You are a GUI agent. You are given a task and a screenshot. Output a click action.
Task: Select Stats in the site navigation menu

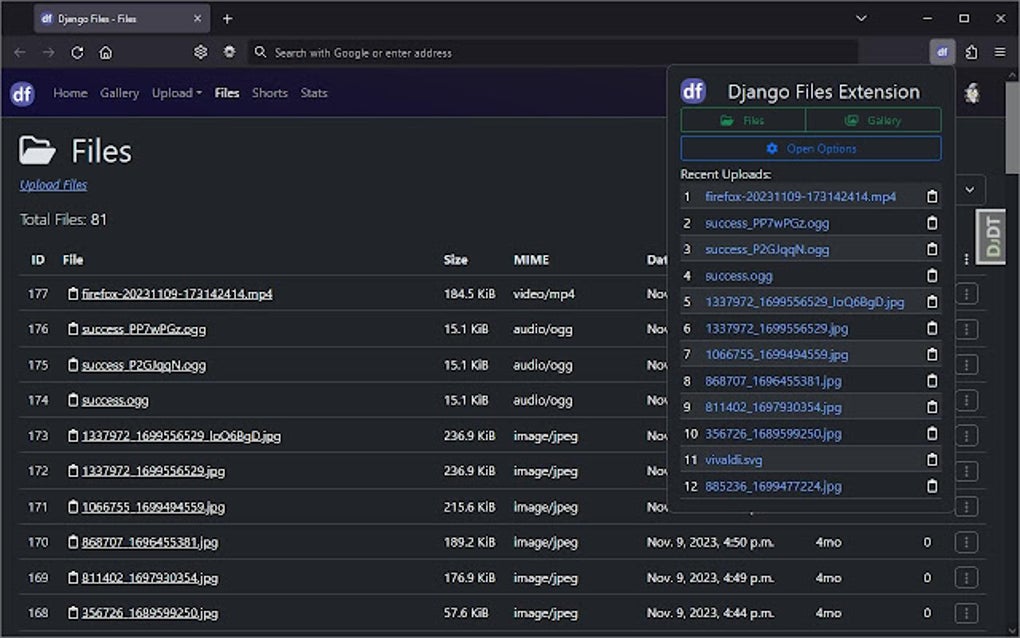point(314,93)
